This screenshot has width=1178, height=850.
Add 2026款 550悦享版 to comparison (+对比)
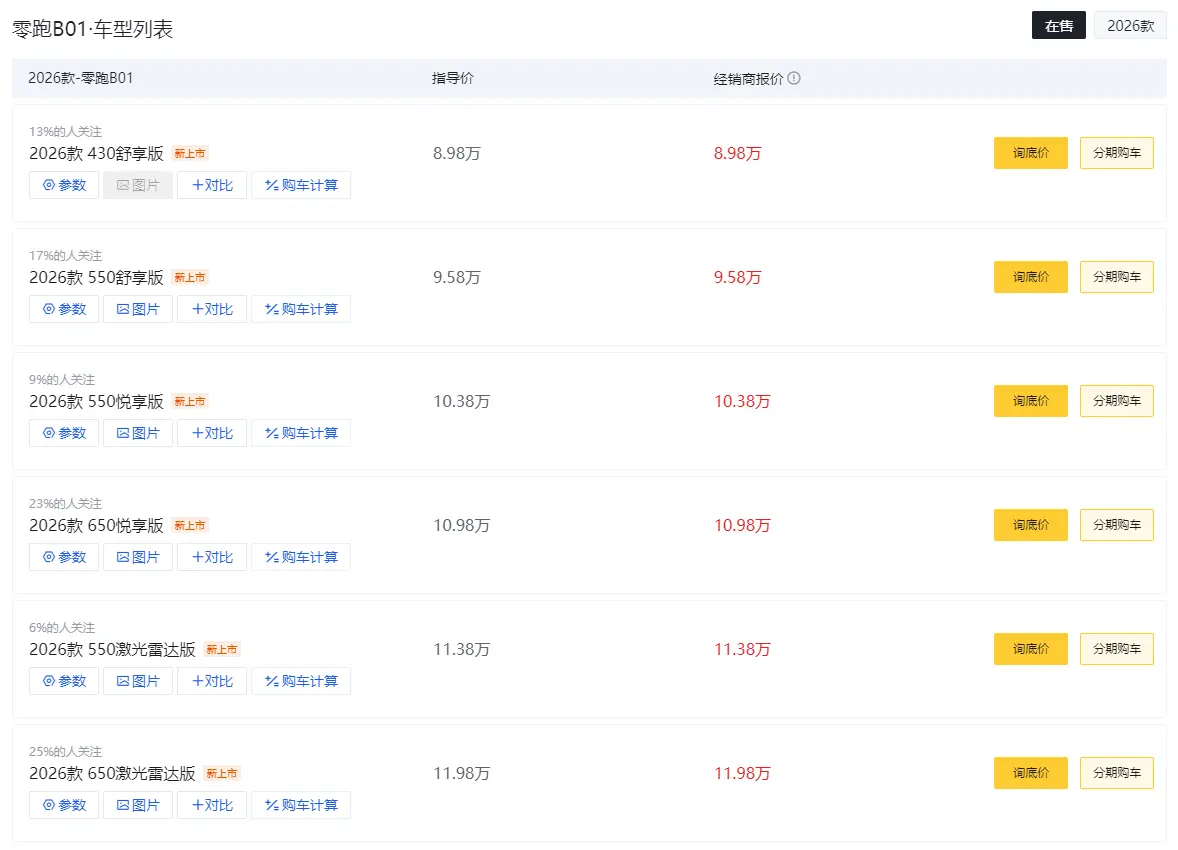coord(211,433)
